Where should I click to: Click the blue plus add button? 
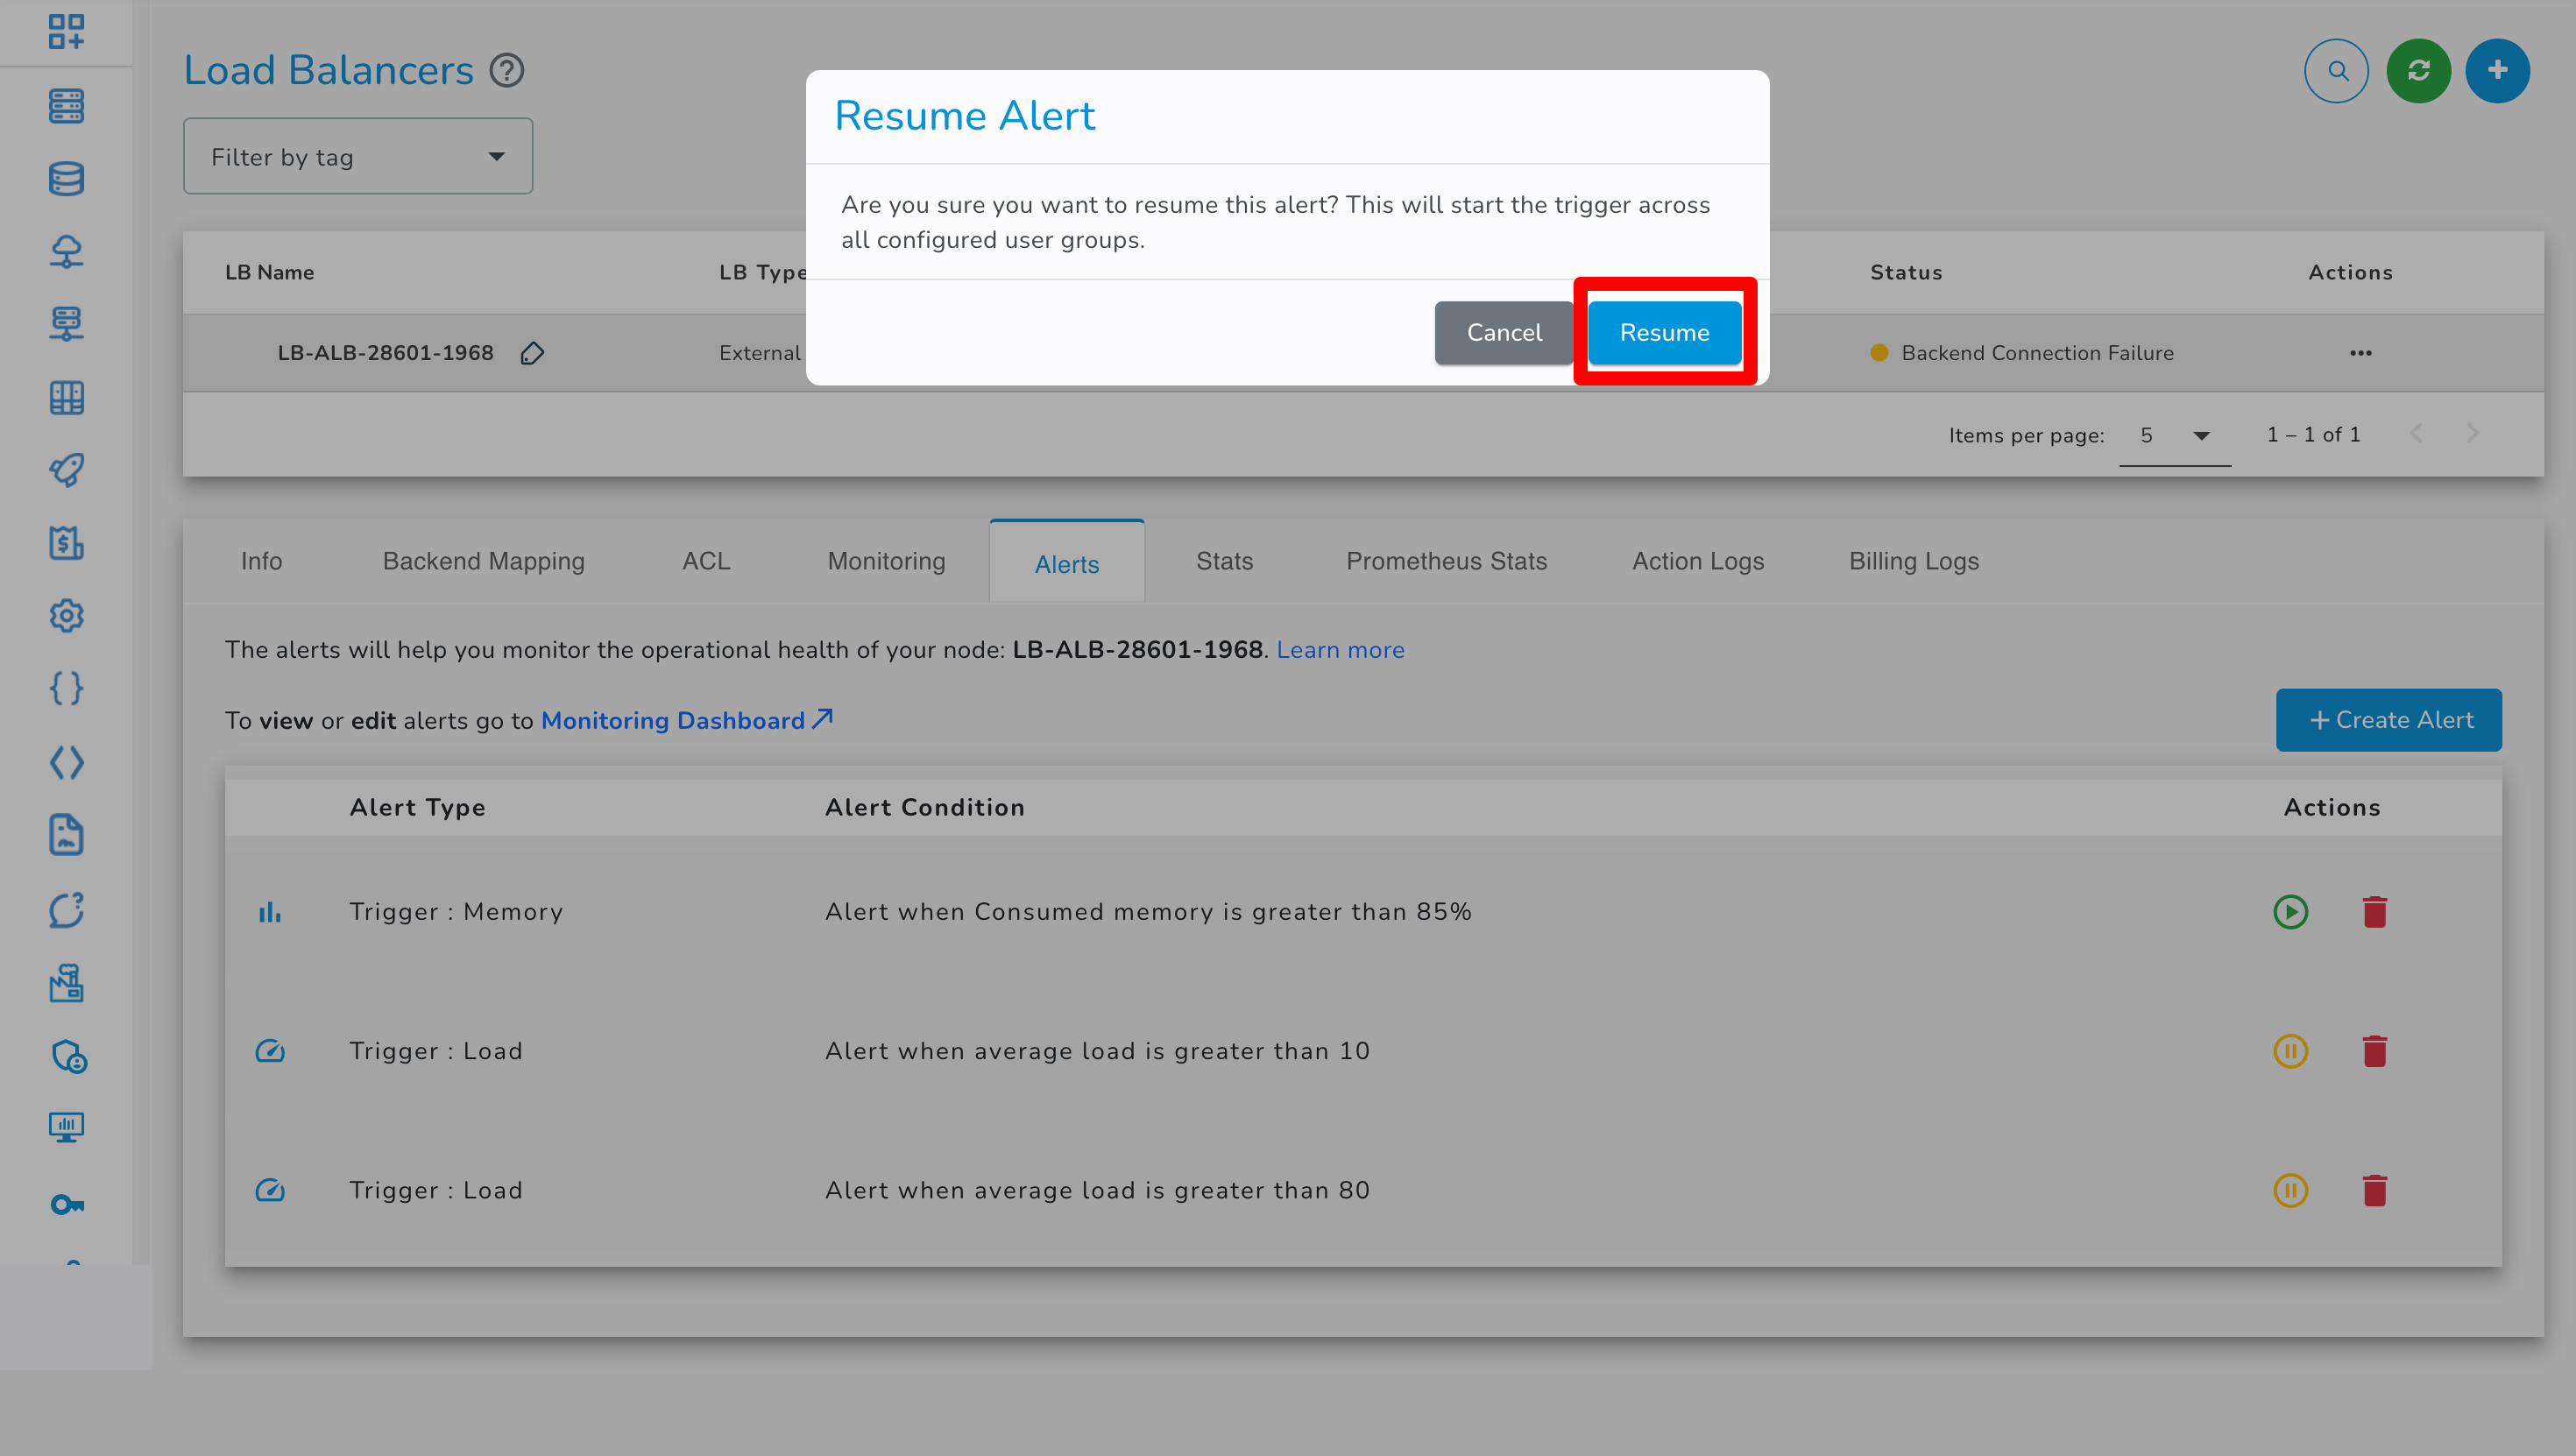[2497, 71]
